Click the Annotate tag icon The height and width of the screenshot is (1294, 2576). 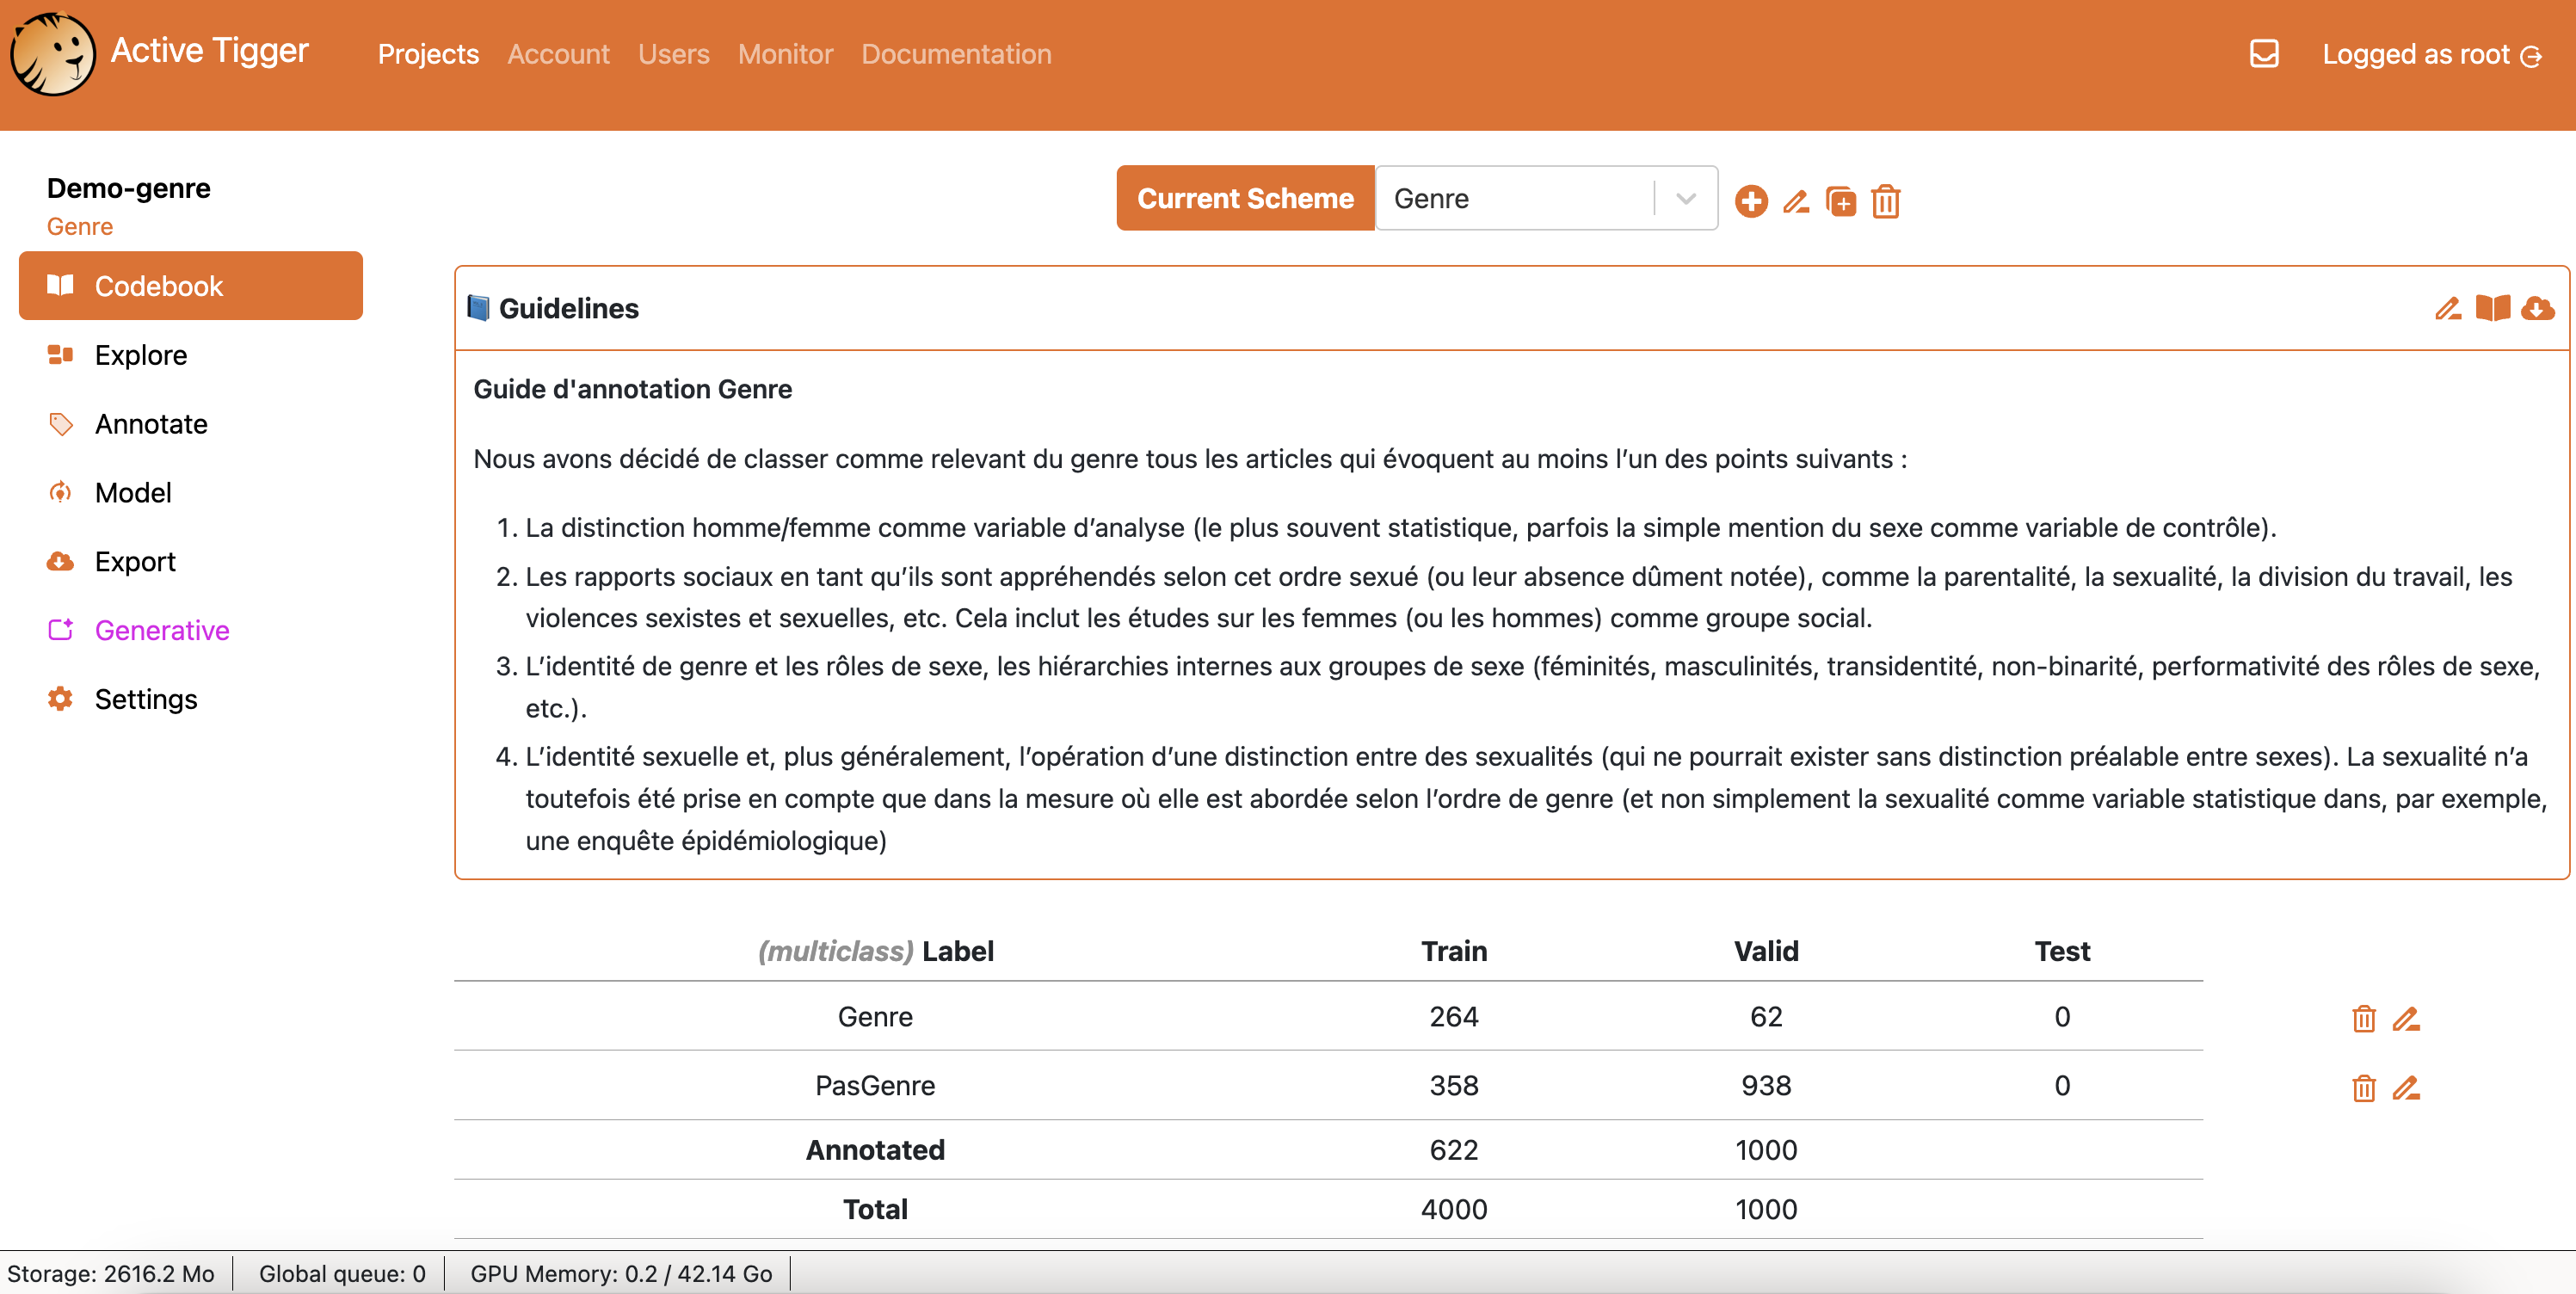point(60,423)
